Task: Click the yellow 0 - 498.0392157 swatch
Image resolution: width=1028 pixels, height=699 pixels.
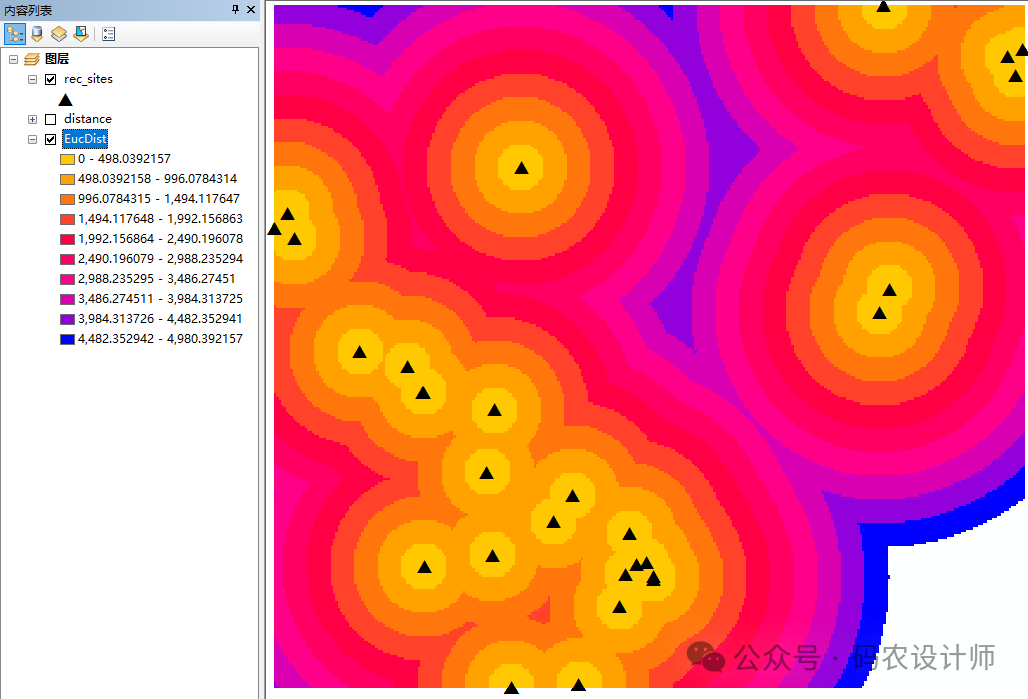Action: [67, 159]
